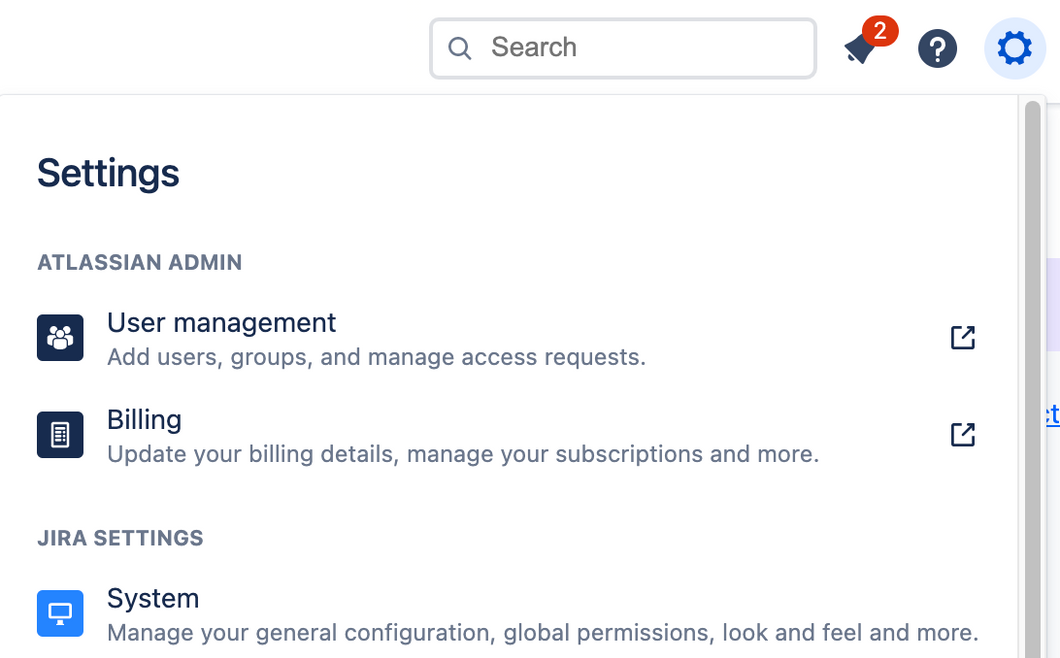Click the System monitor icon

point(60,613)
